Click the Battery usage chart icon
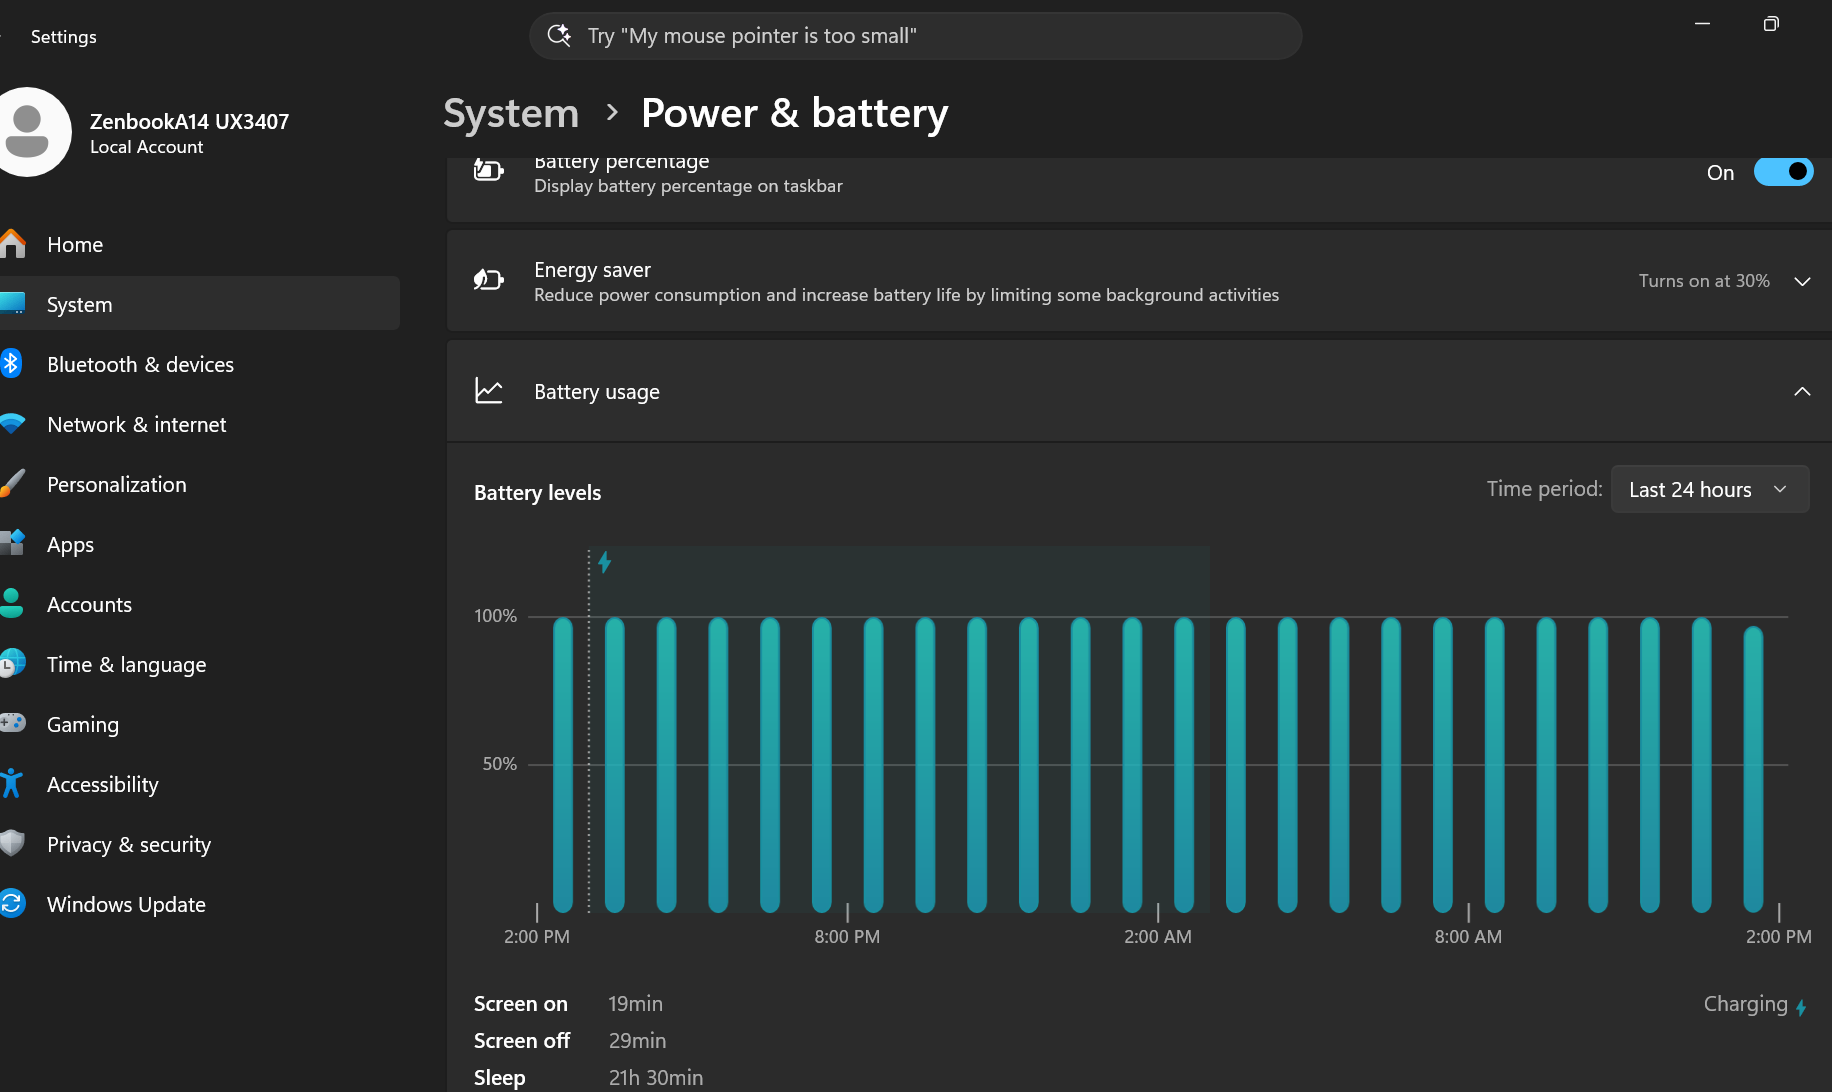 [x=489, y=391]
